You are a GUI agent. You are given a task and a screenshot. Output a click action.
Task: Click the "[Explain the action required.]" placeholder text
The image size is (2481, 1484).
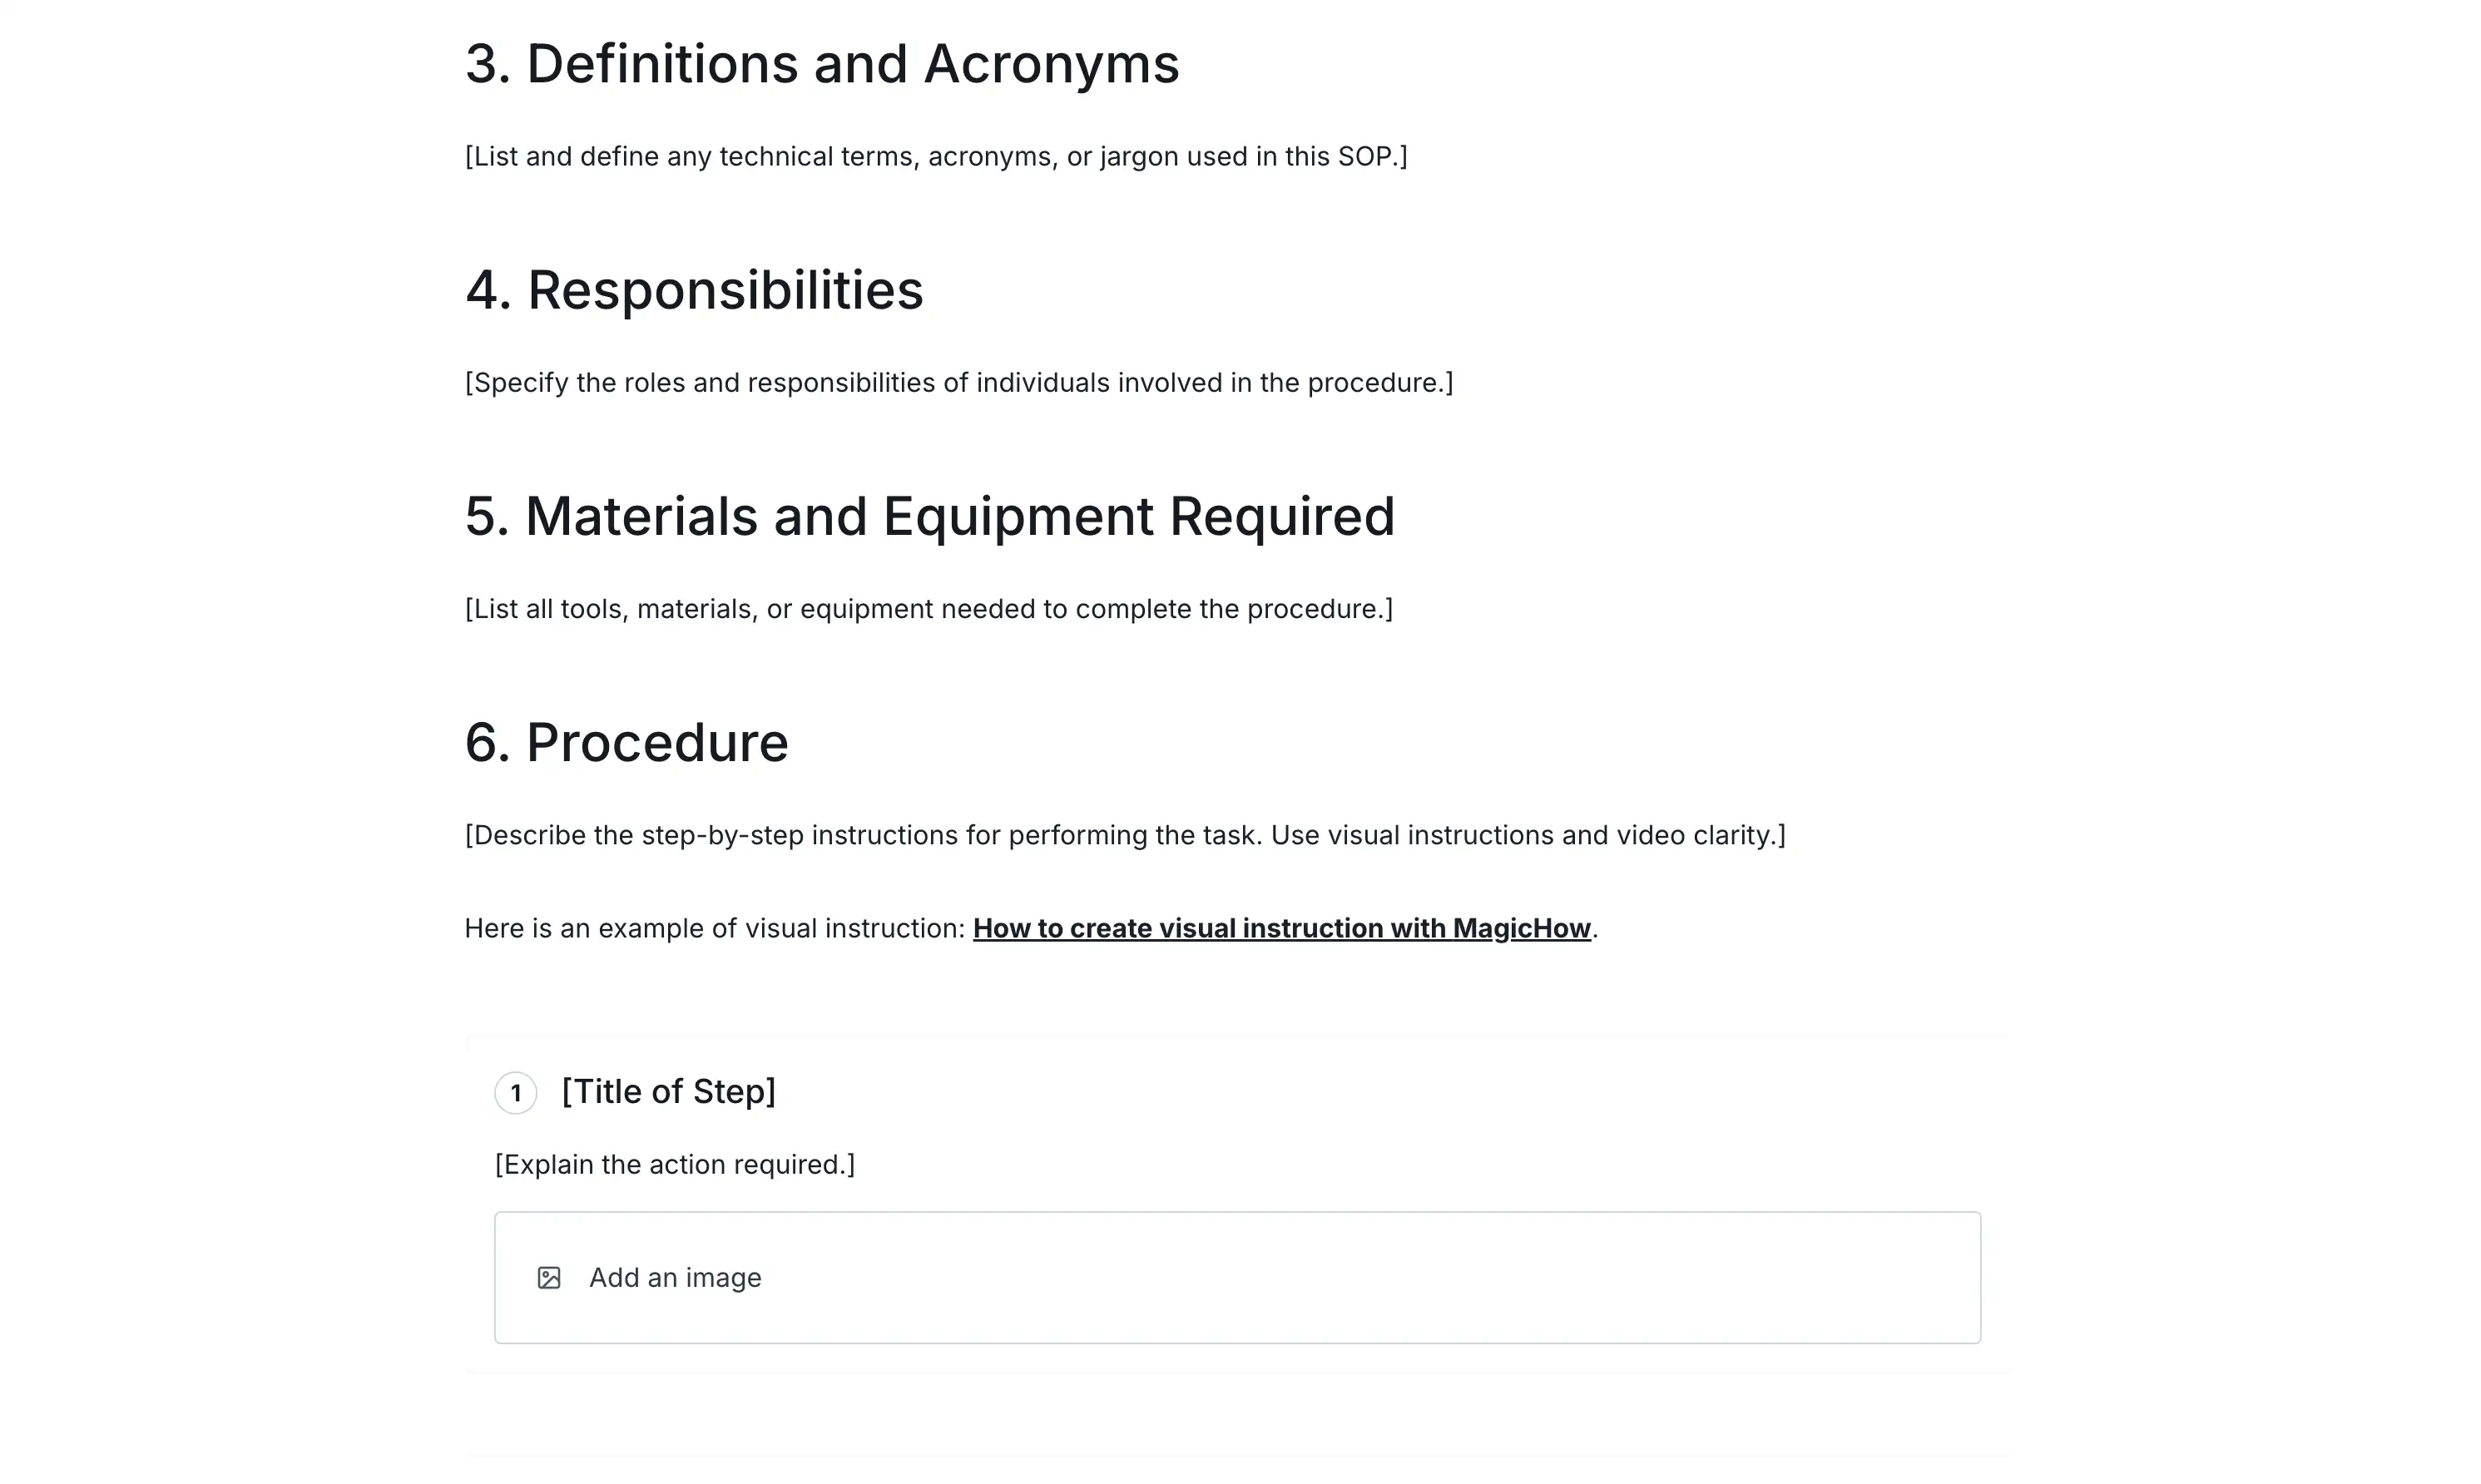[675, 1165]
